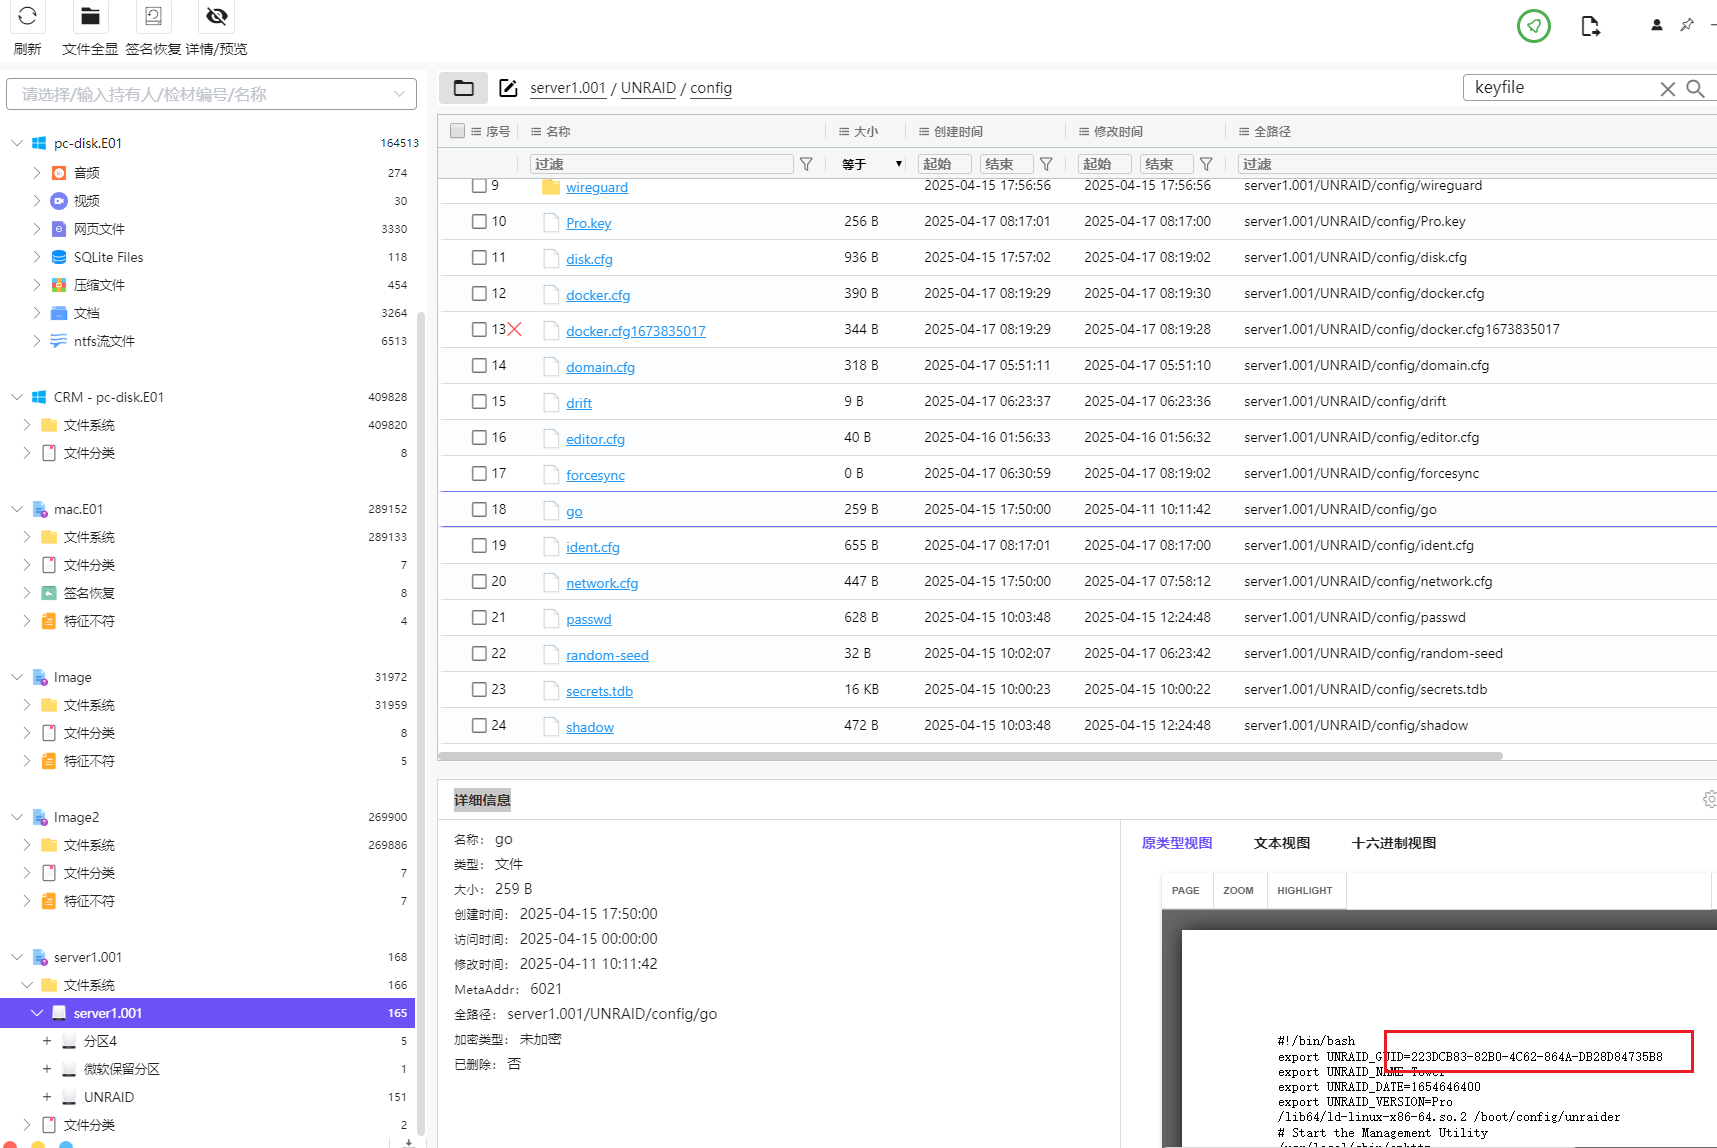The image size is (1717, 1148).
Task: Open the created-time filter funnel
Action: pyautogui.click(x=1046, y=164)
